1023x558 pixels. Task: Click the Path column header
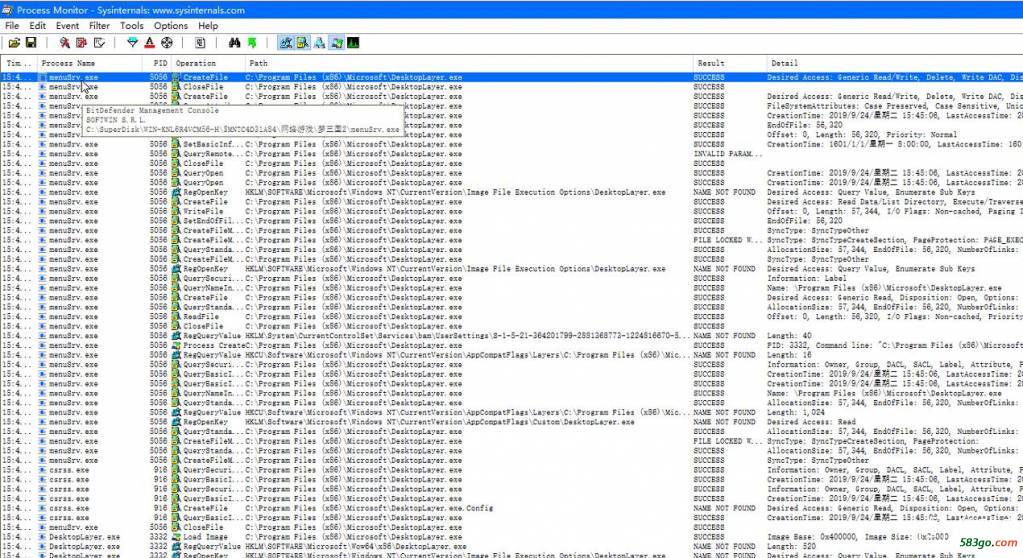[x=468, y=63]
